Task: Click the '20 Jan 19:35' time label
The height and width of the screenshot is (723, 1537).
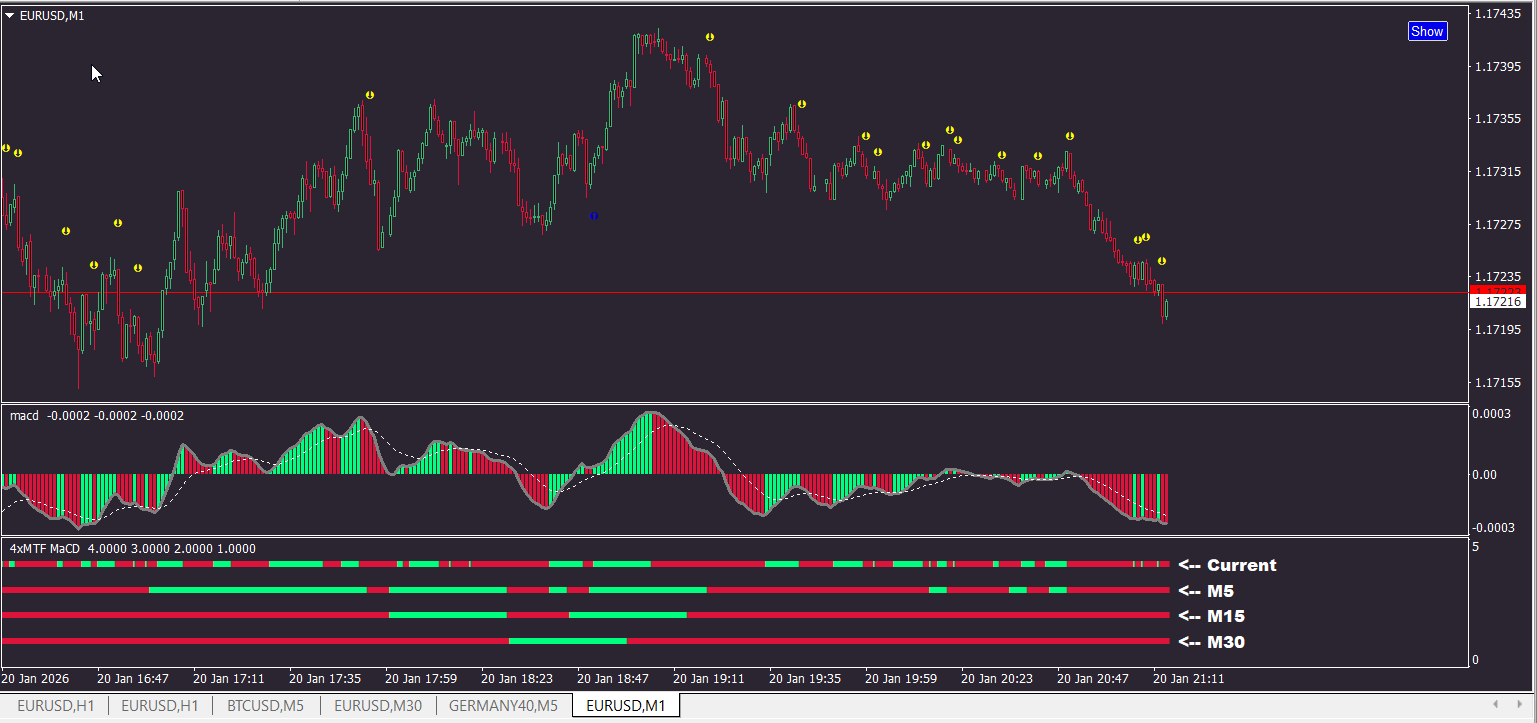Action: click(805, 678)
